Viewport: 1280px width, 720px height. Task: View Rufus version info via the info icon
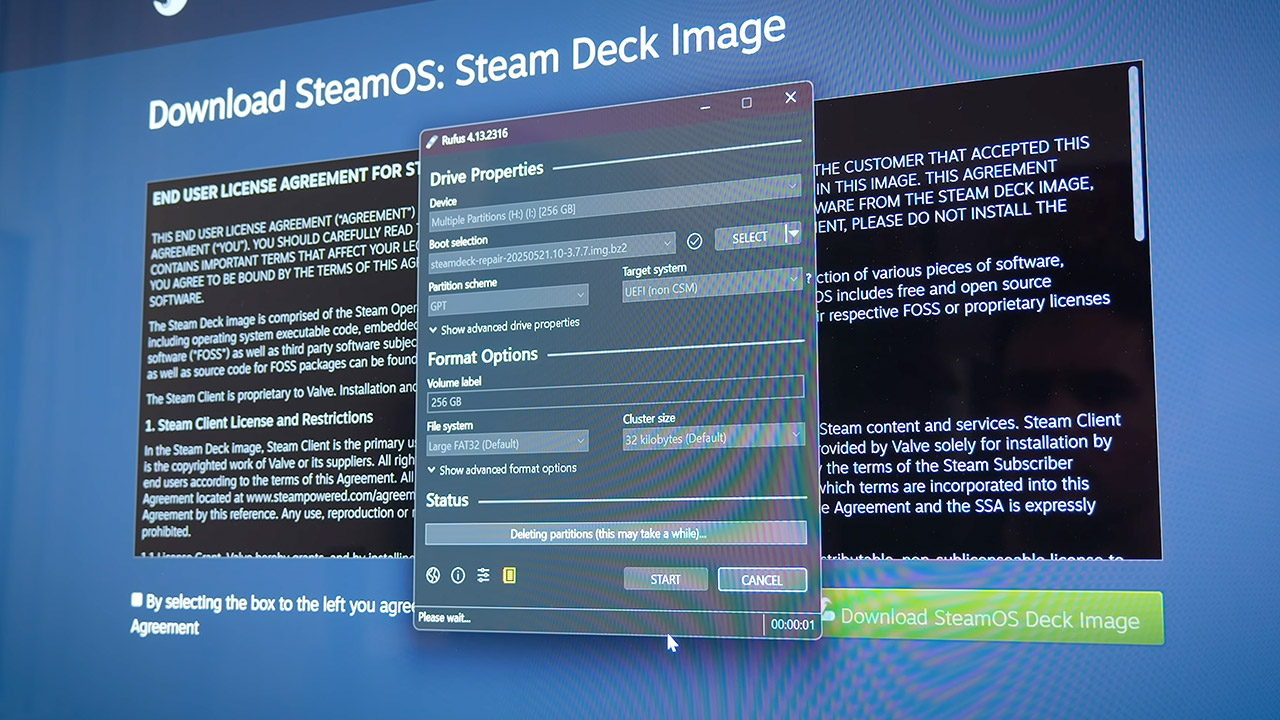tap(458, 575)
